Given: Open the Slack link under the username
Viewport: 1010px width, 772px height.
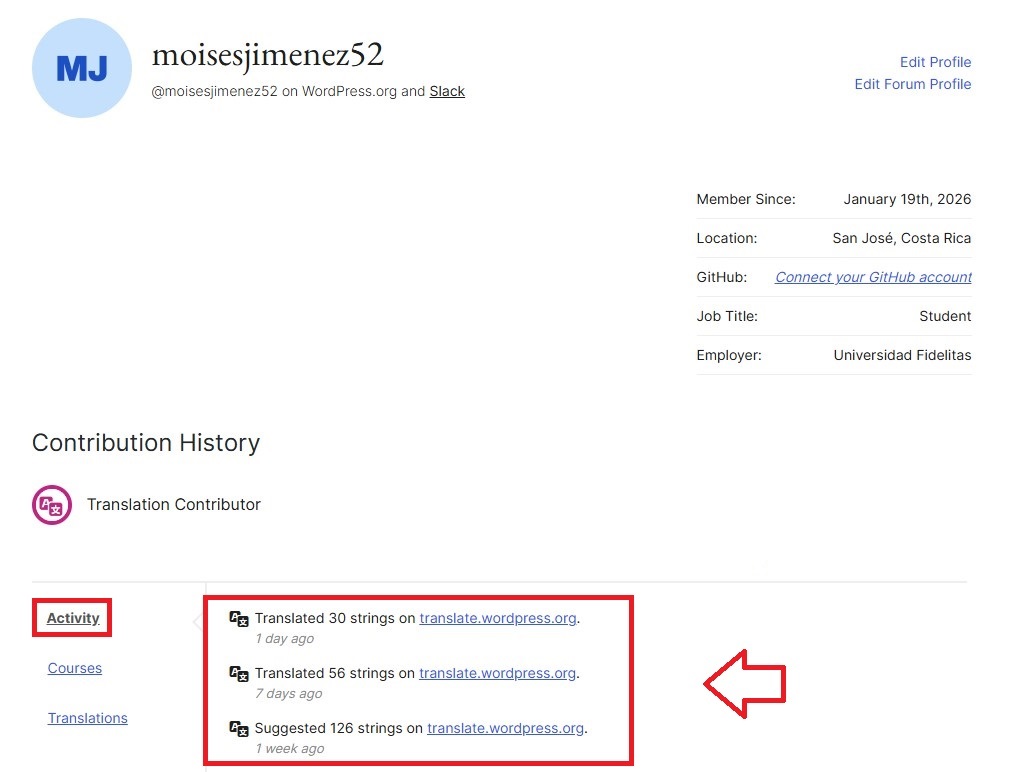Looking at the screenshot, I should tap(447, 91).
